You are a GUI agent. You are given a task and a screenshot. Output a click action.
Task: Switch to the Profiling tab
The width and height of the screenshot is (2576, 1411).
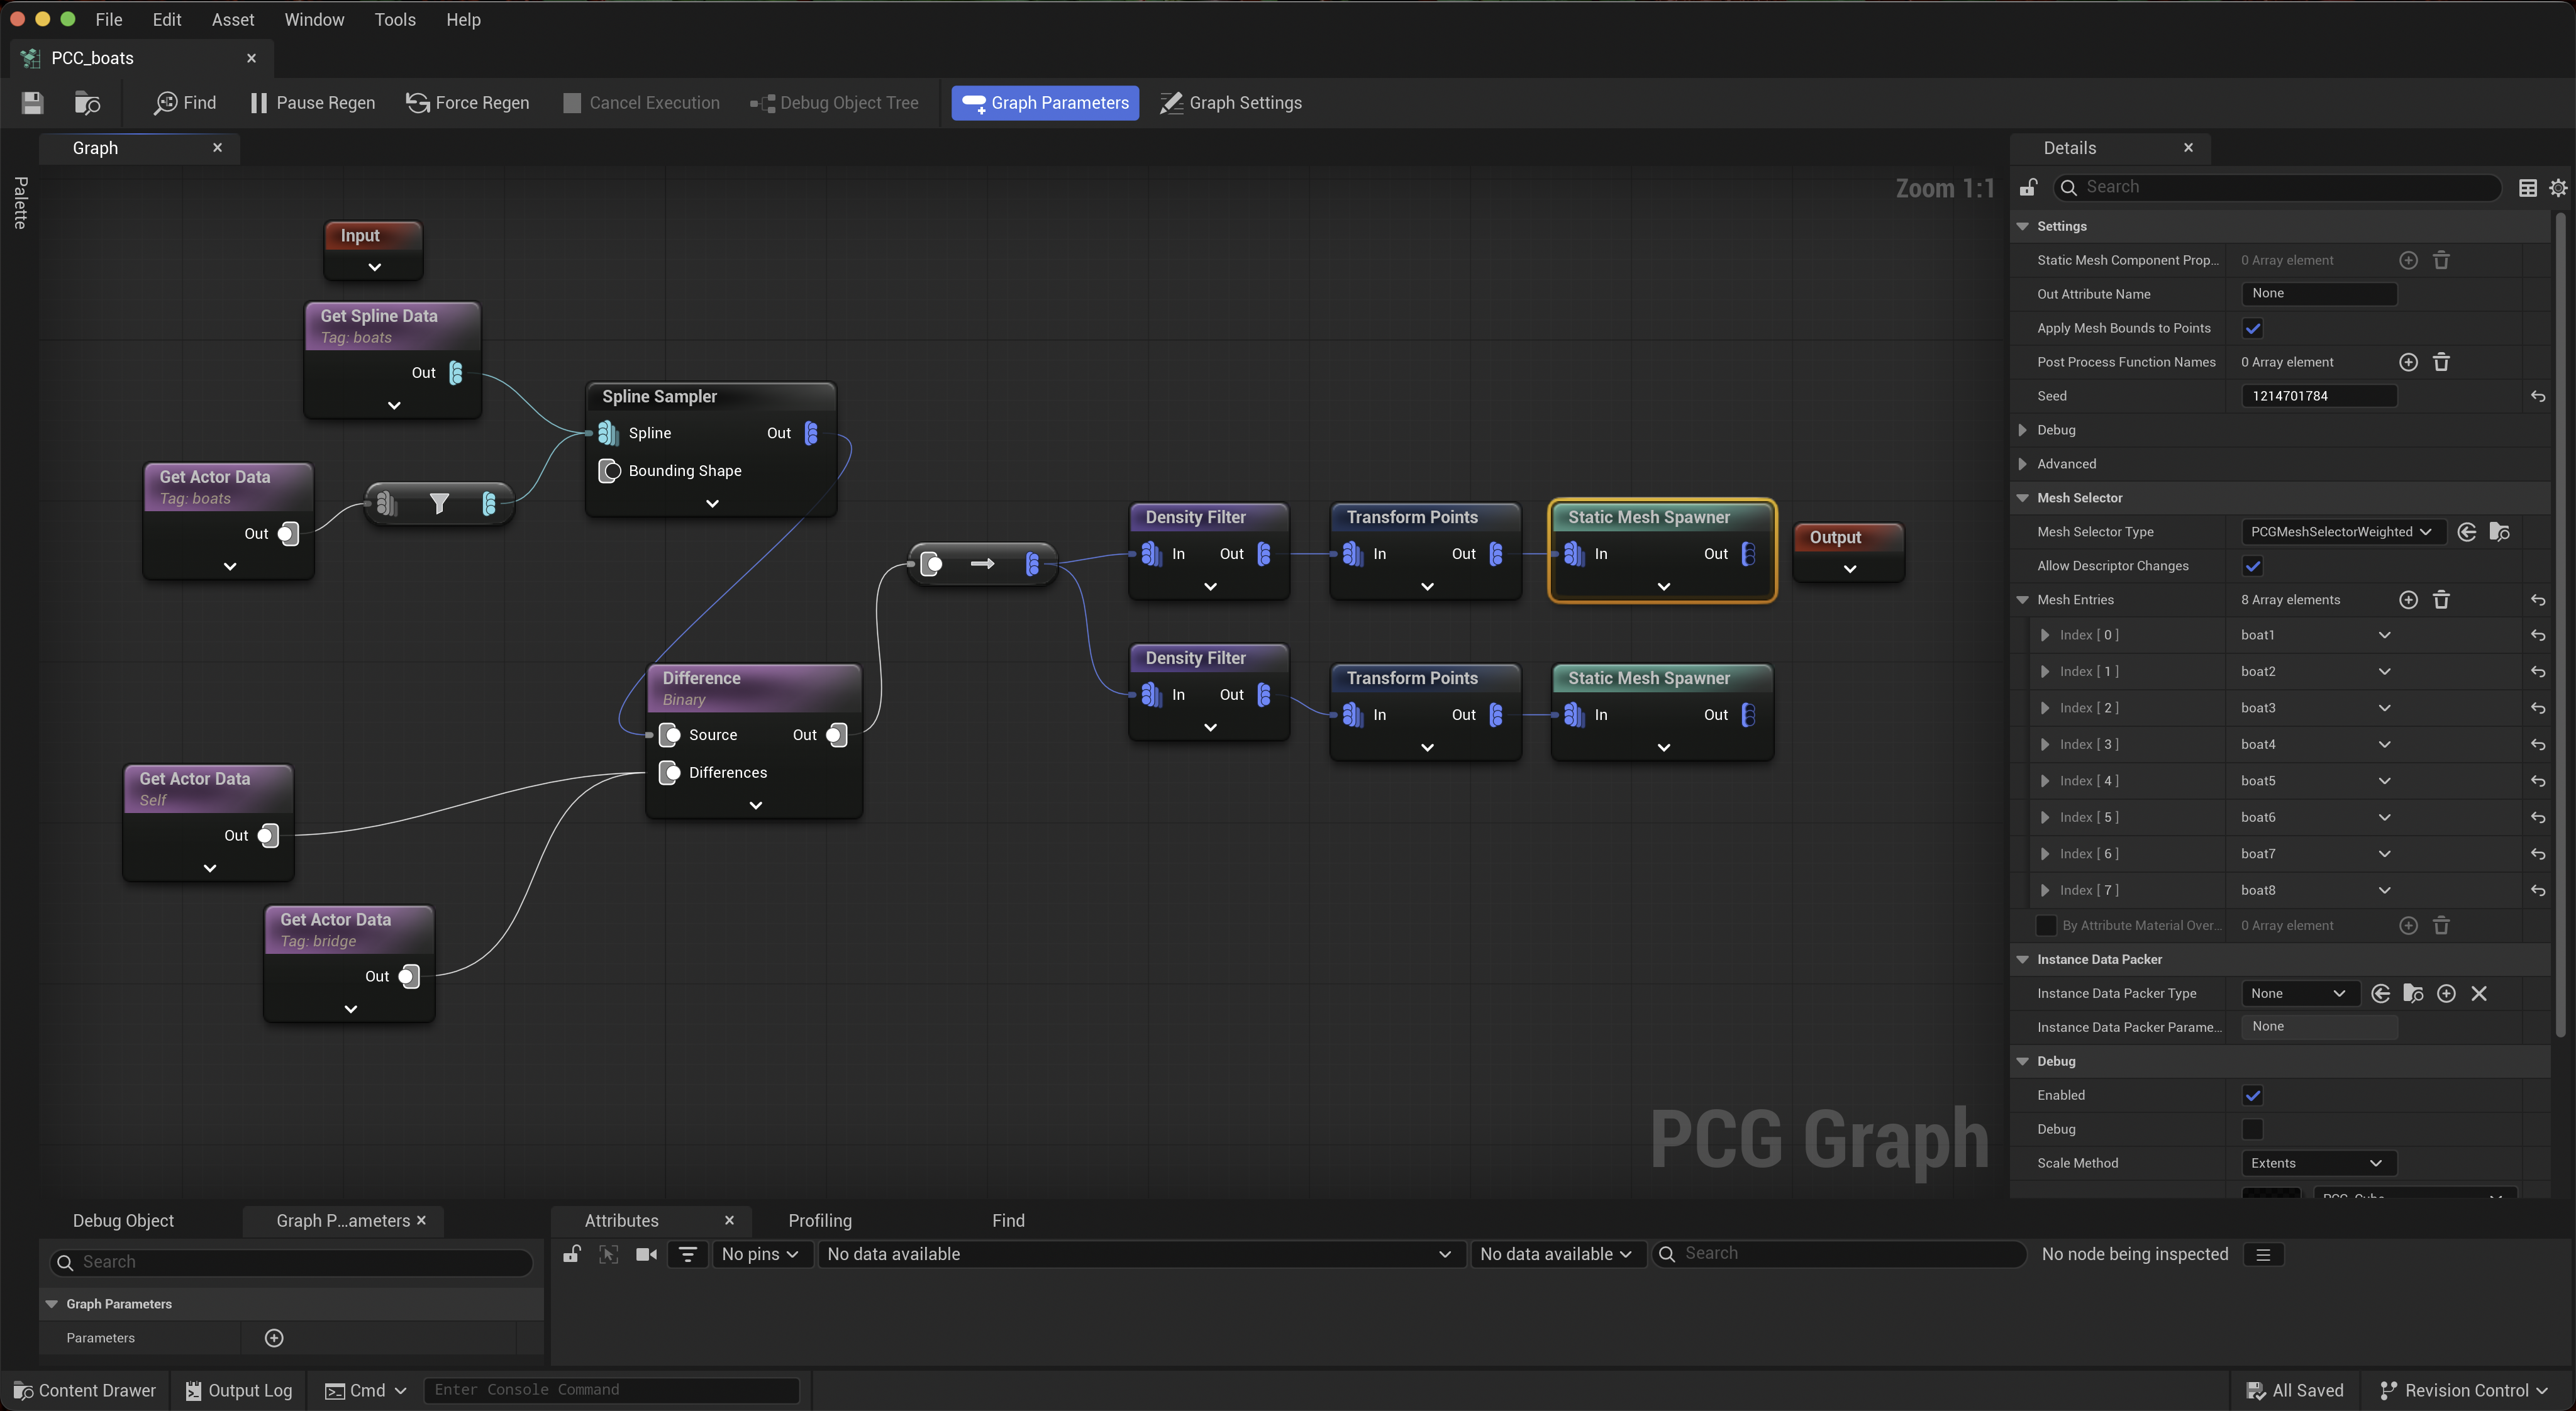click(x=819, y=1220)
